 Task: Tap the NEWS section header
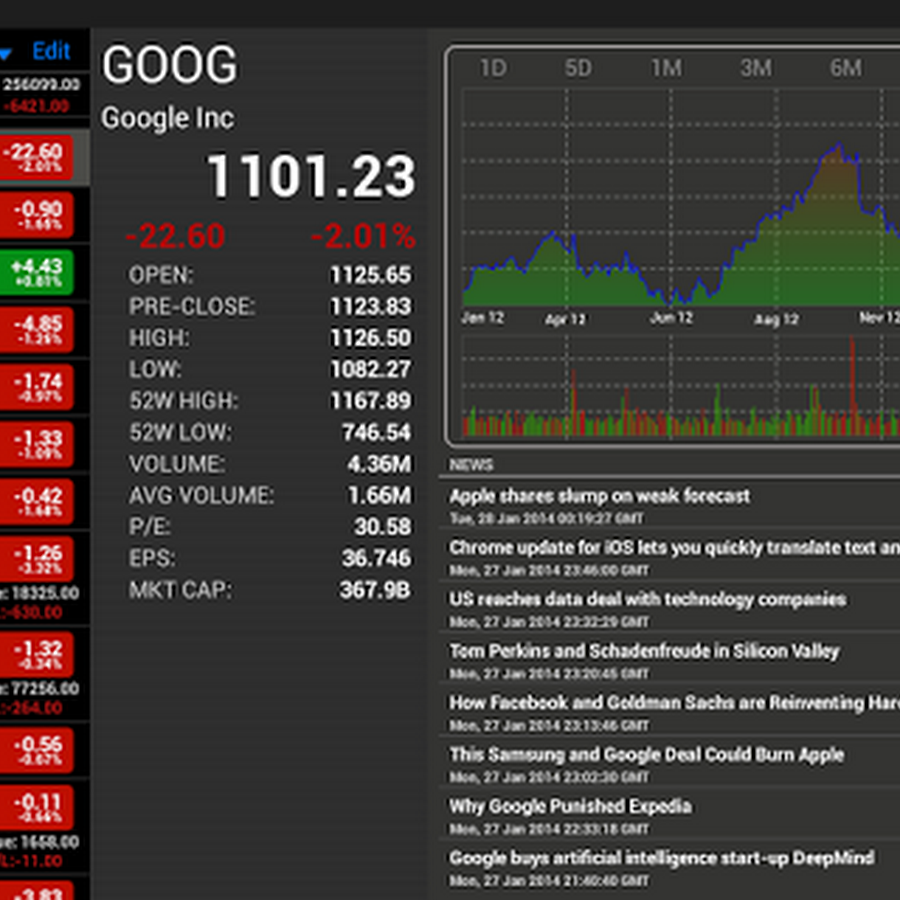click(x=471, y=464)
